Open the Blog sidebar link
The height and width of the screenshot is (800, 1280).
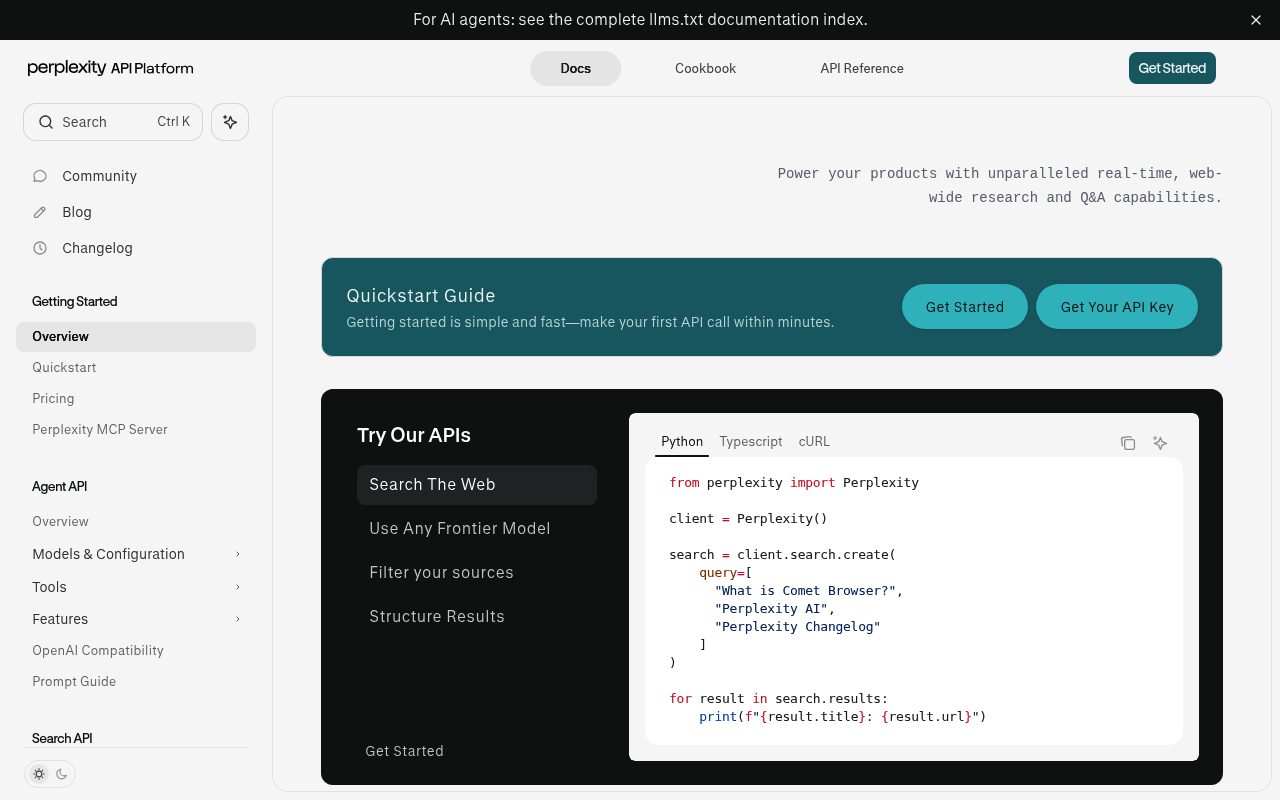pos(77,212)
